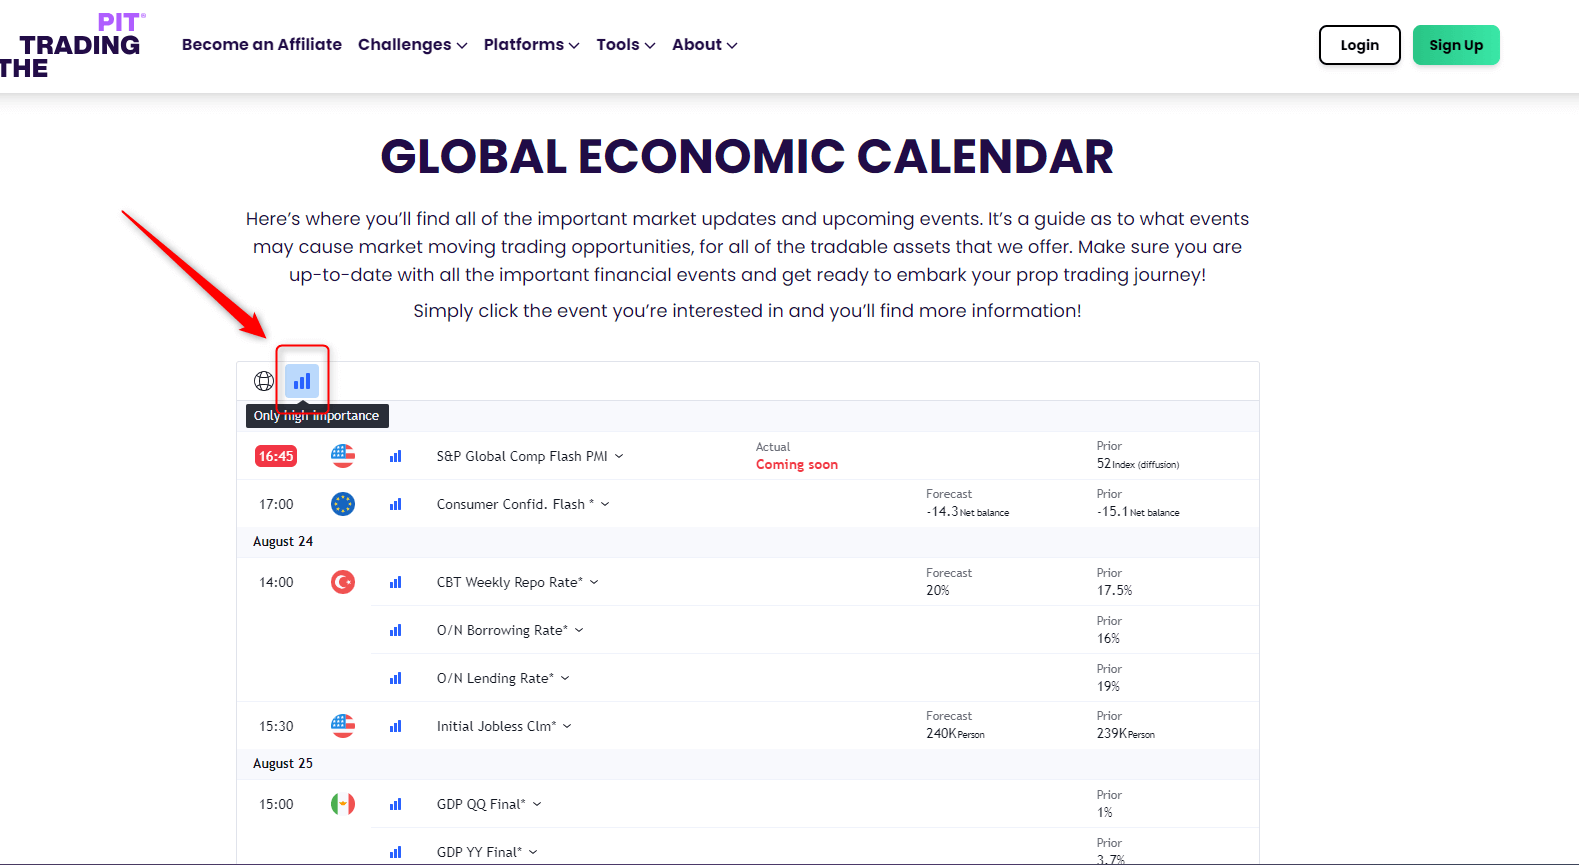
Task: Click the US flag beside S&P Global PMI
Action: pos(343,456)
